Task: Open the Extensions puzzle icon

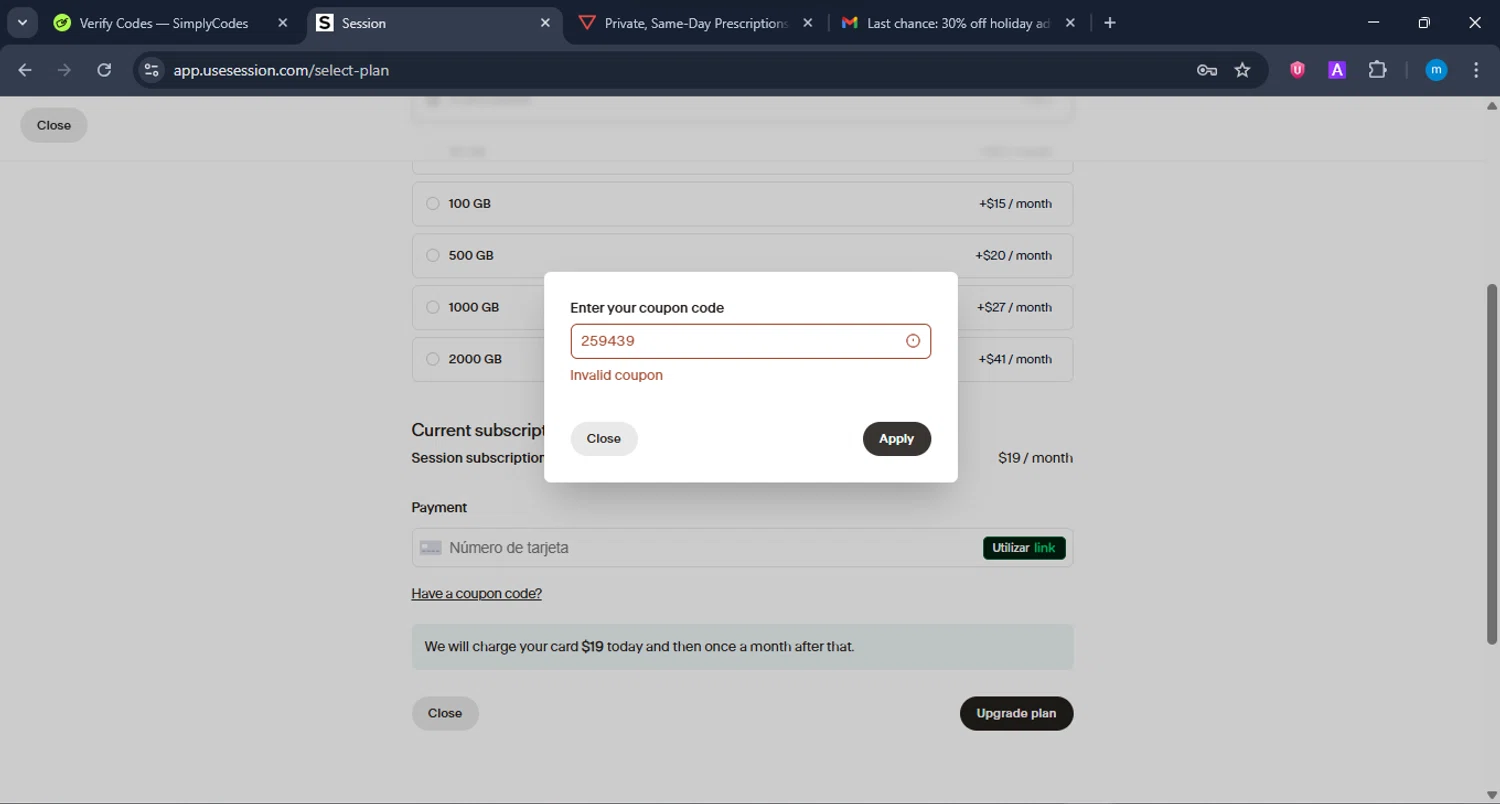Action: click(1377, 70)
